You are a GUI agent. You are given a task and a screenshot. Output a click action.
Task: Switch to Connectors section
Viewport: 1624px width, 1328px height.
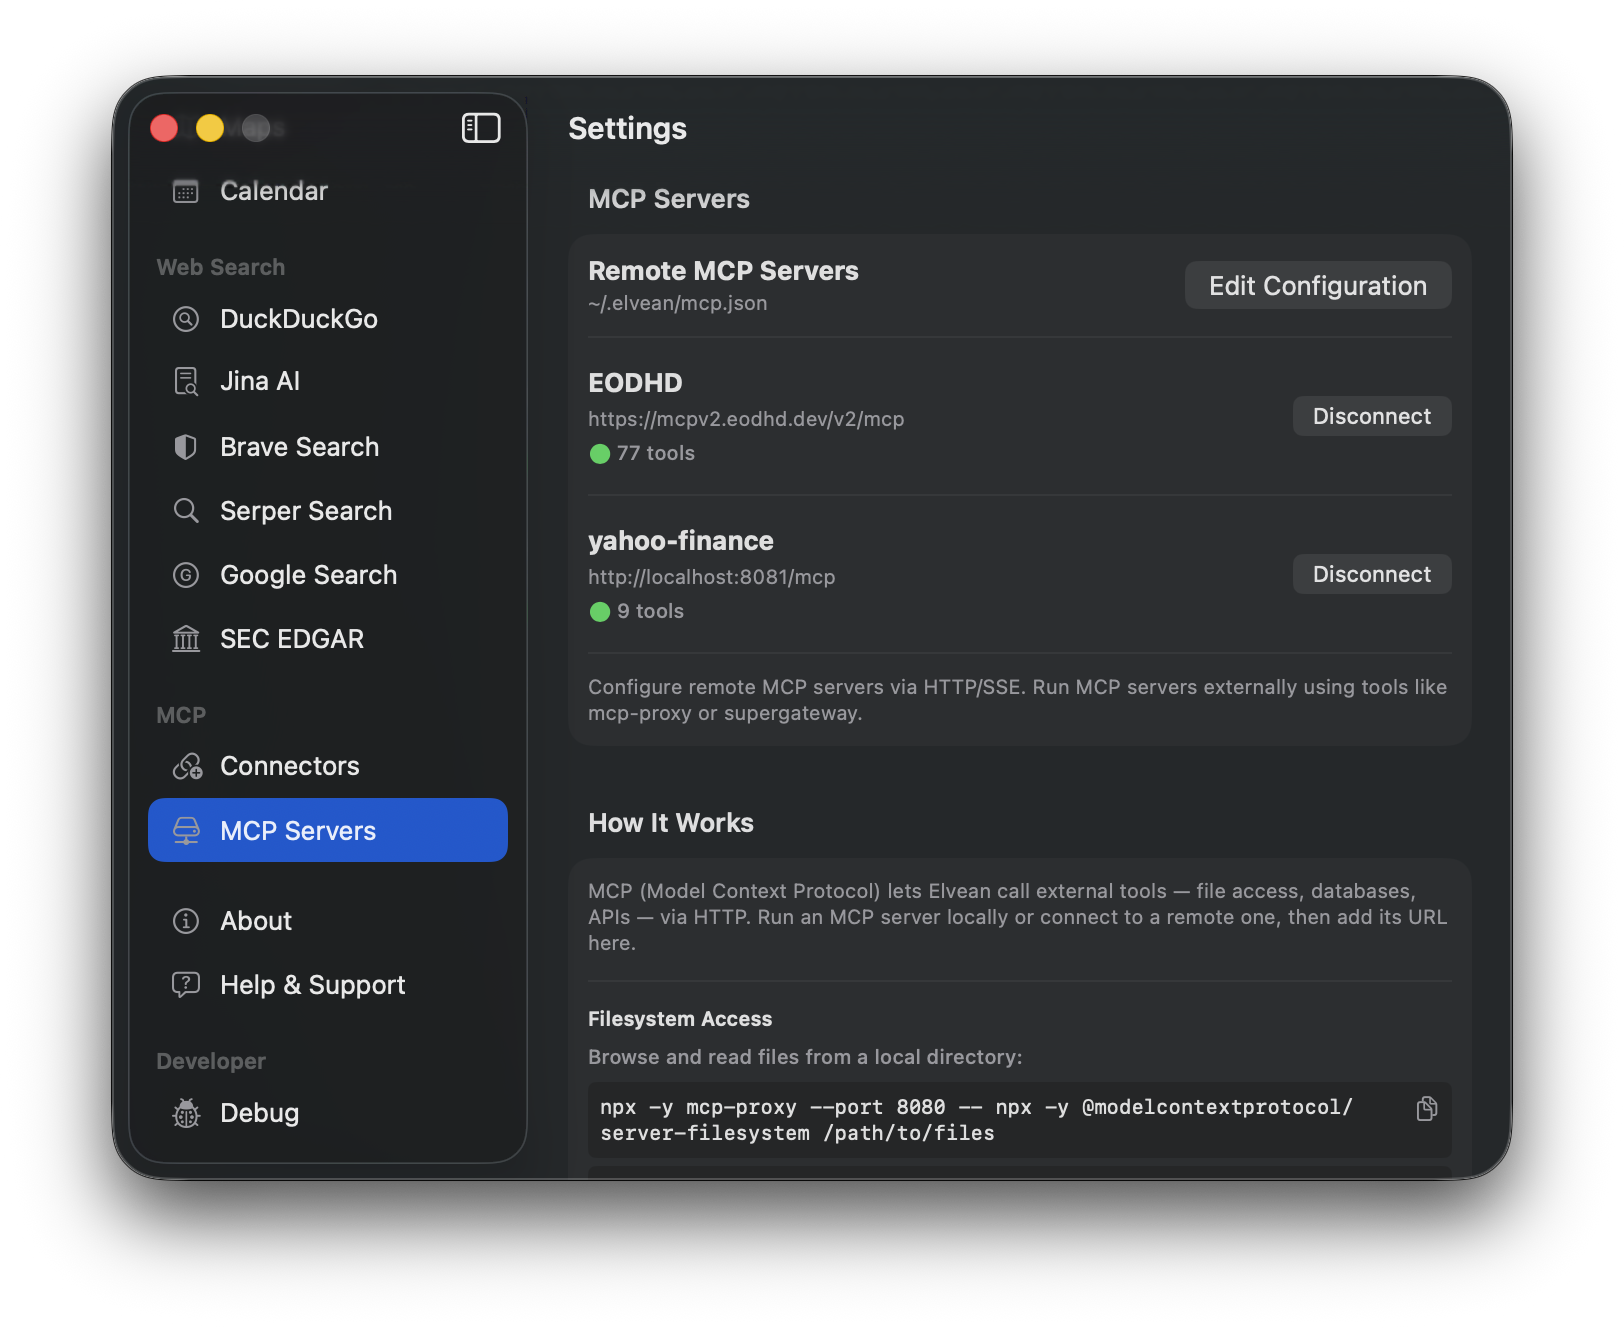click(327, 766)
